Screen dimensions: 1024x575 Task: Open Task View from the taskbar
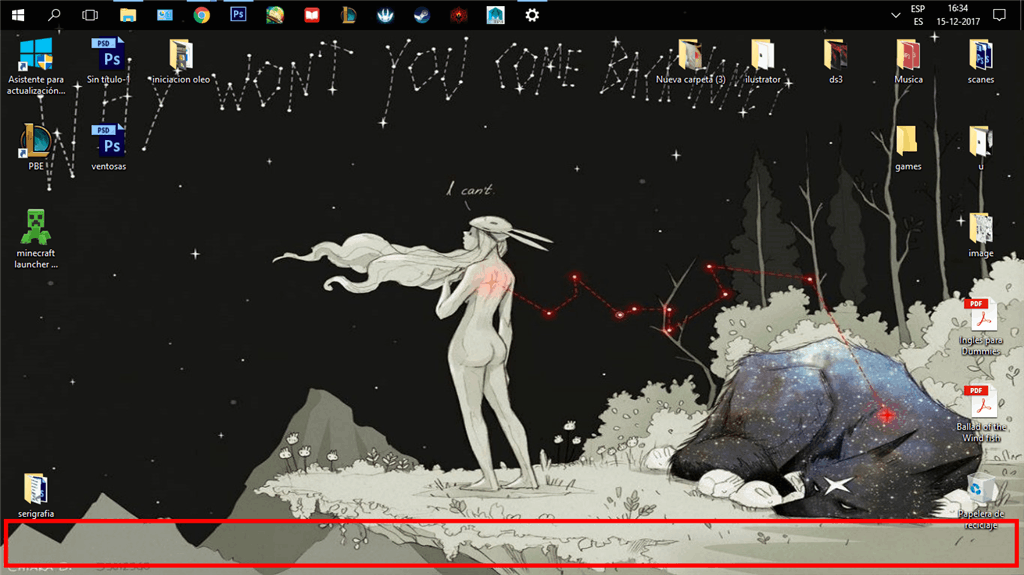coord(90,14)
